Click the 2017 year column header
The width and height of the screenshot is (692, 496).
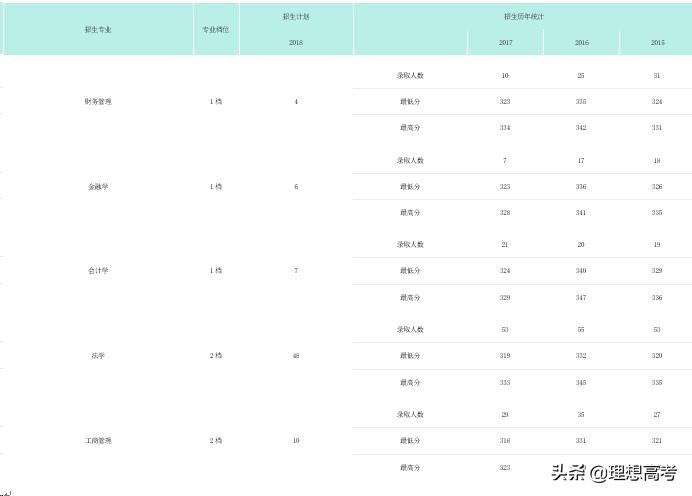[505, 43]
